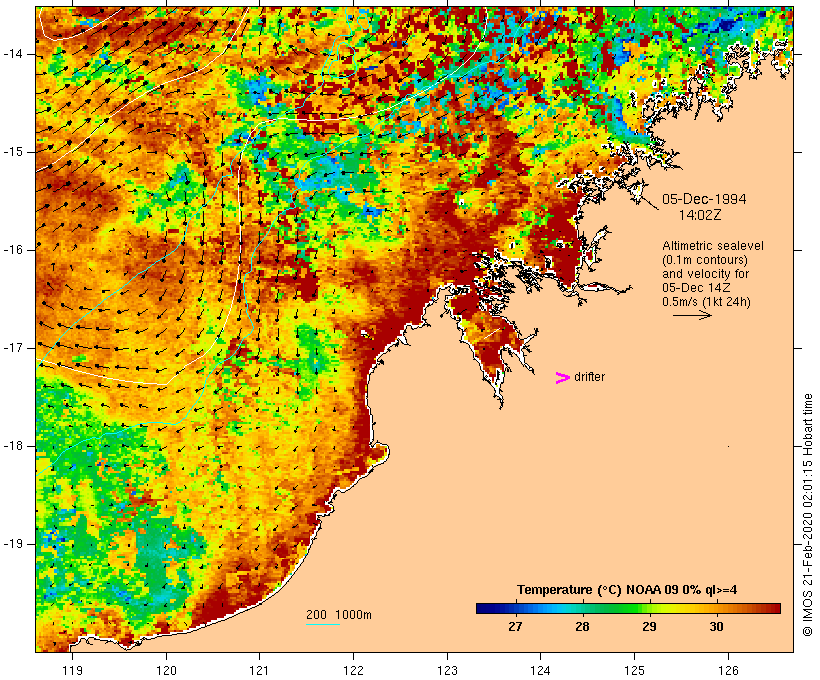This screenshot has width=820, height=680.
Task: Click the color bar label '28'
Action: coord(582,626)
